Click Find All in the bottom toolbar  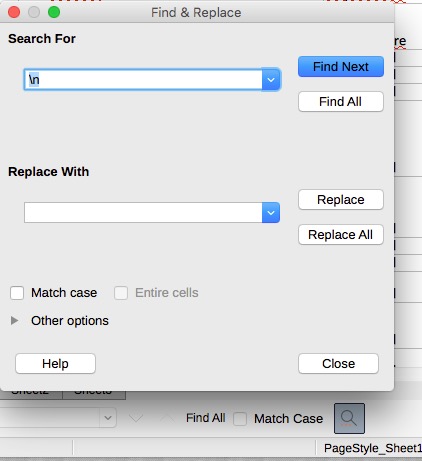[x=206, y=418]
